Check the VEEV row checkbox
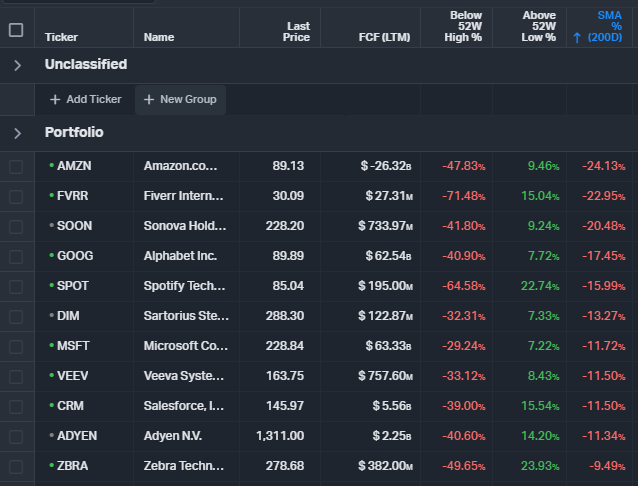The width and height of the screenshot is (638, 486). click(x=16, y=377)
